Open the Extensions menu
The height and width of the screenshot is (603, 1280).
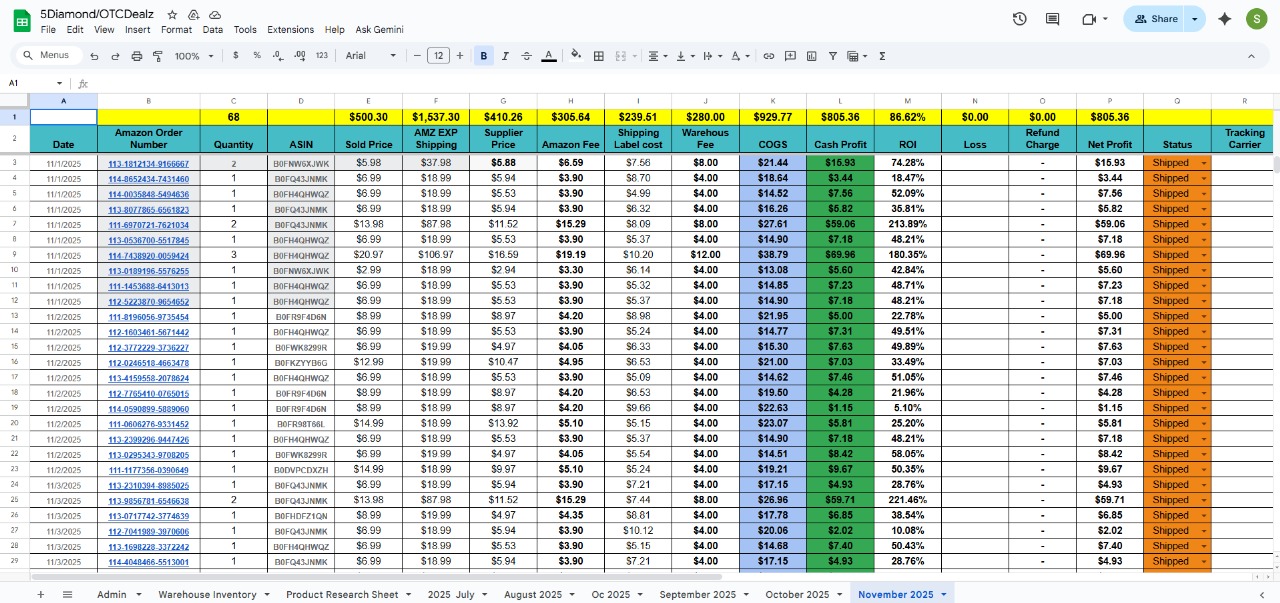click(x=290, y=30)
